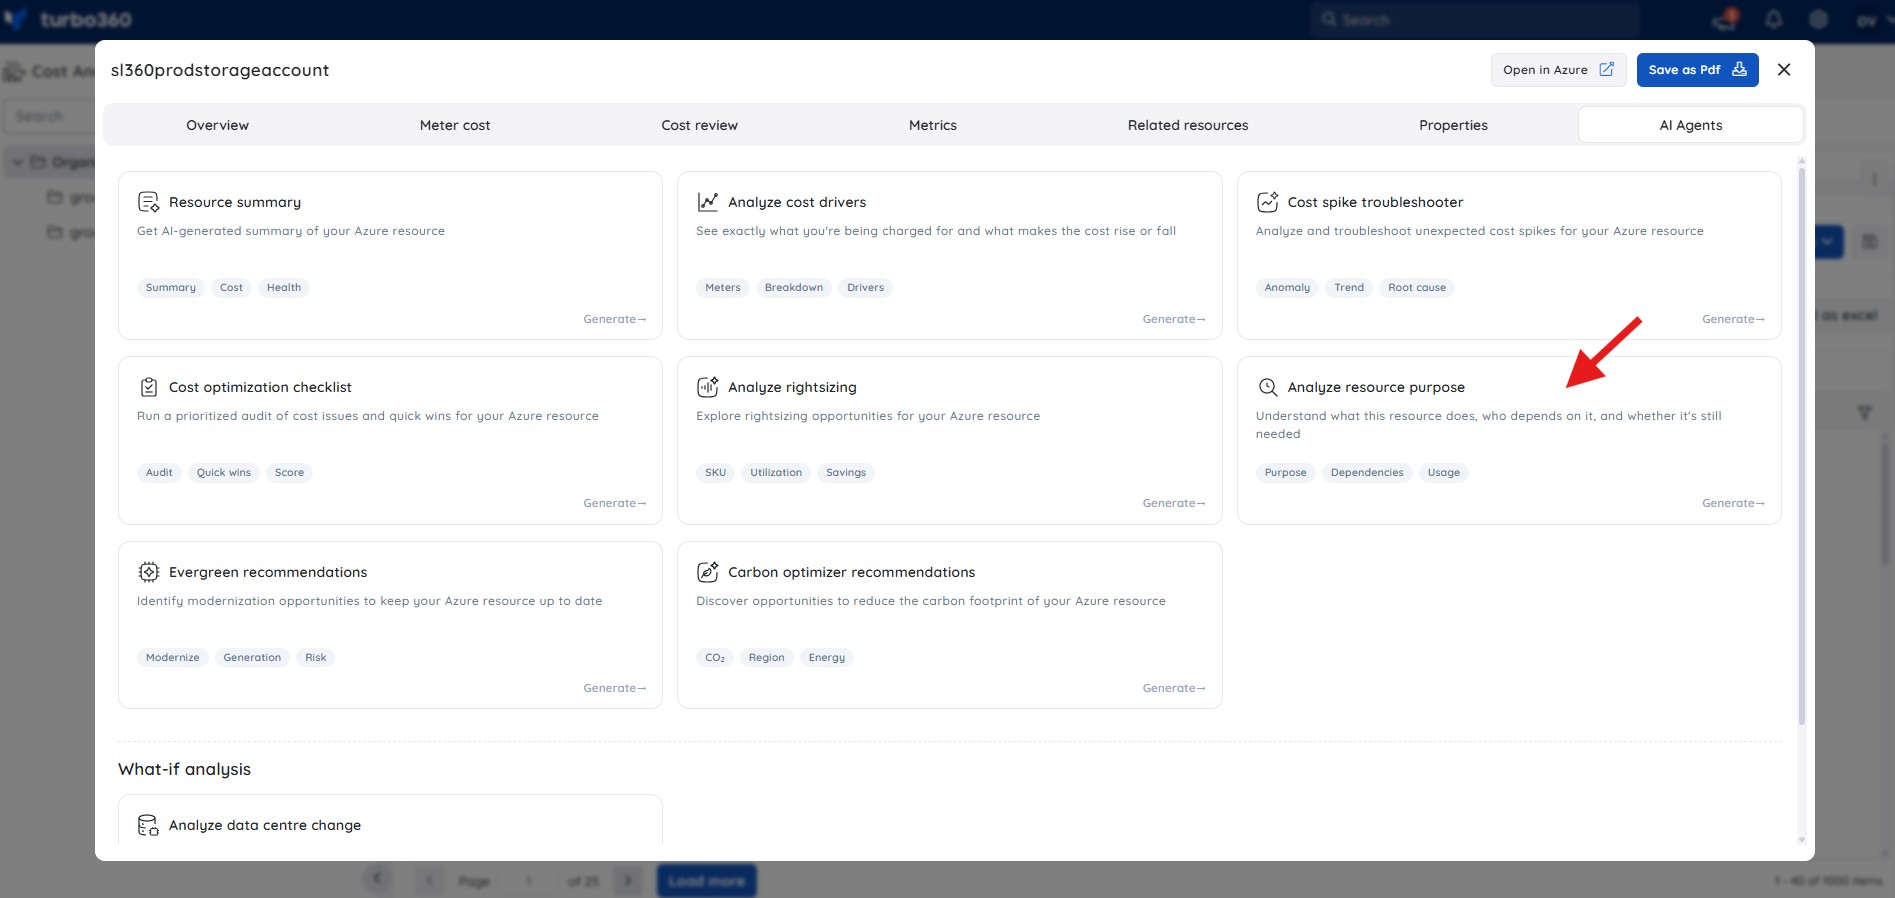Click the Health tag in Resource summary
This screenshot has width=1895, height=898.
284,287
